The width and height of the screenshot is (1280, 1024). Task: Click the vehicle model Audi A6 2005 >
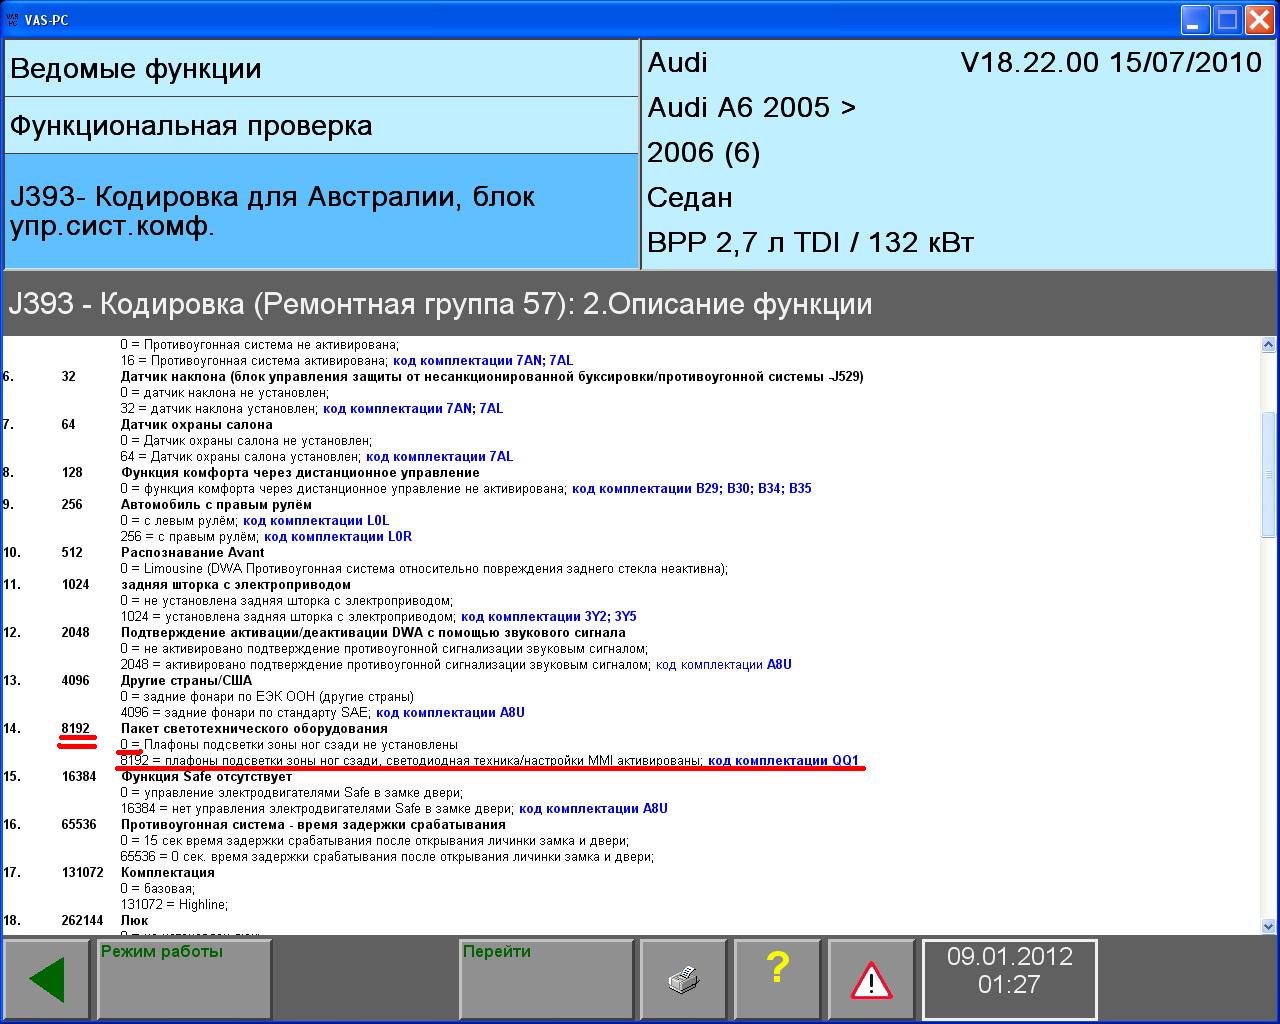[x=752, y=108]
